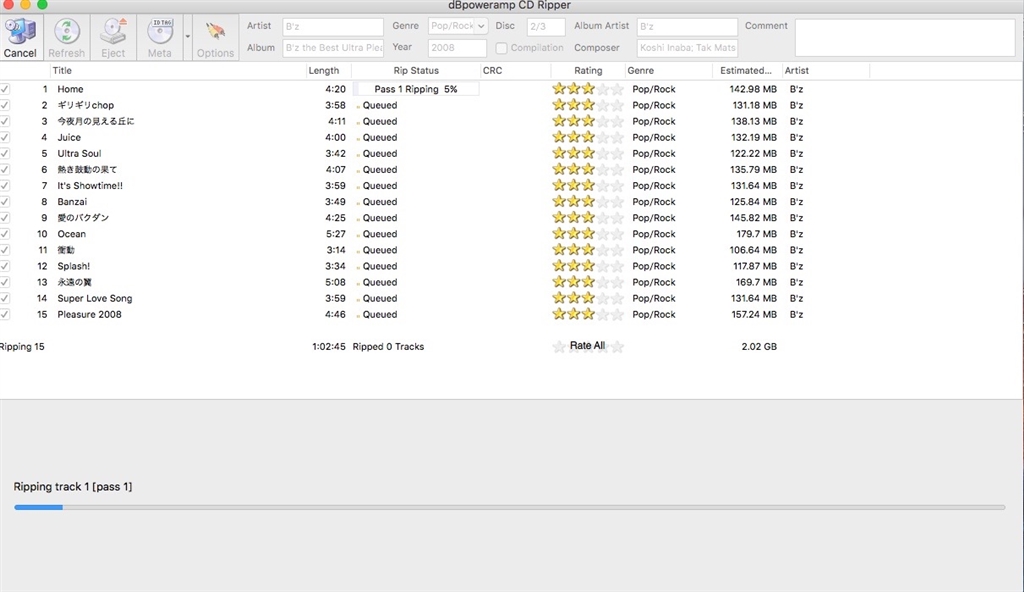This screenshot has height=592, width=1024.
Task: Click Rate All rating control
Action: (588, 346)
